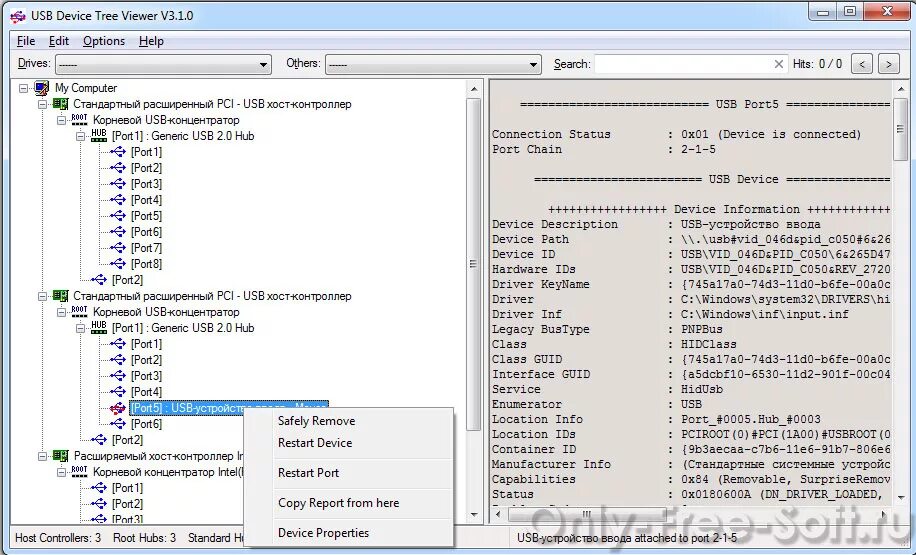Click the second host controller card icon
916x555 pixels.
[60, 296]
